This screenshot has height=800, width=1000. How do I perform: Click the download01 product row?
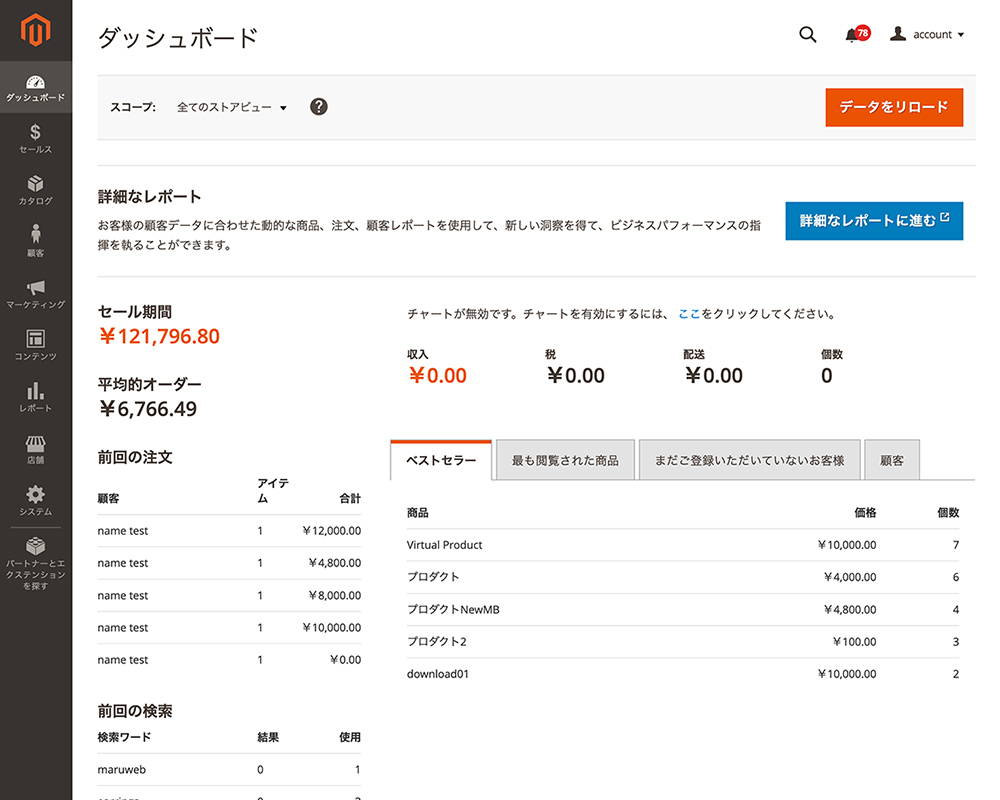click(x=682, y=674)
